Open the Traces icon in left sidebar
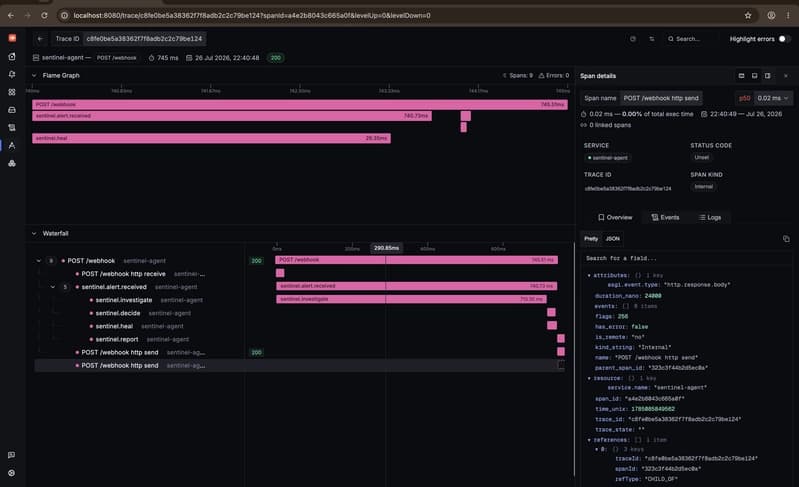This screenshot has width=799, height=487. 12,146
